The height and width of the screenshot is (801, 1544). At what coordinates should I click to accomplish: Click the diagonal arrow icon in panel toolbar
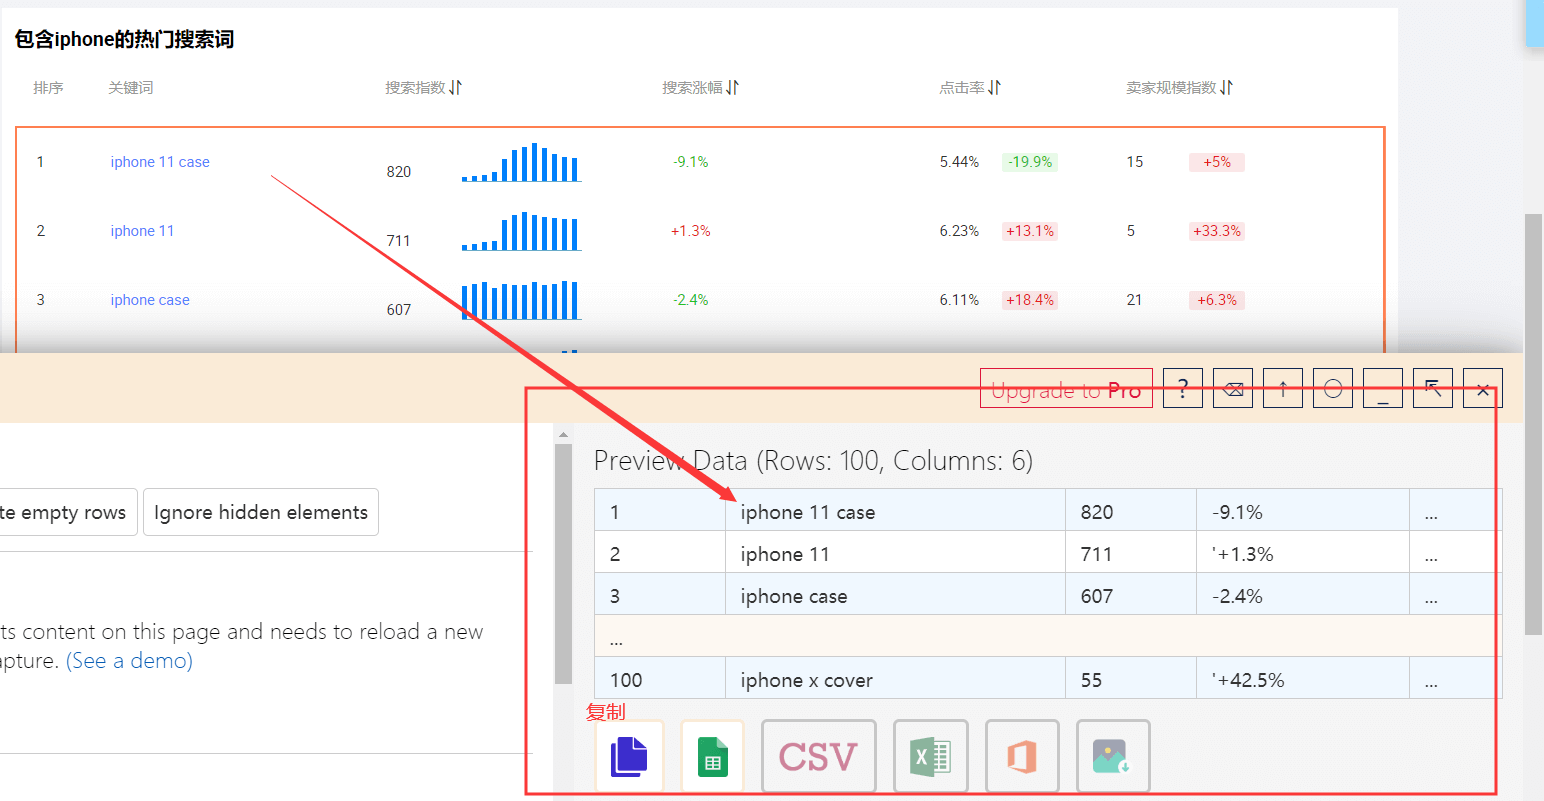click(x=1432, y=388)
